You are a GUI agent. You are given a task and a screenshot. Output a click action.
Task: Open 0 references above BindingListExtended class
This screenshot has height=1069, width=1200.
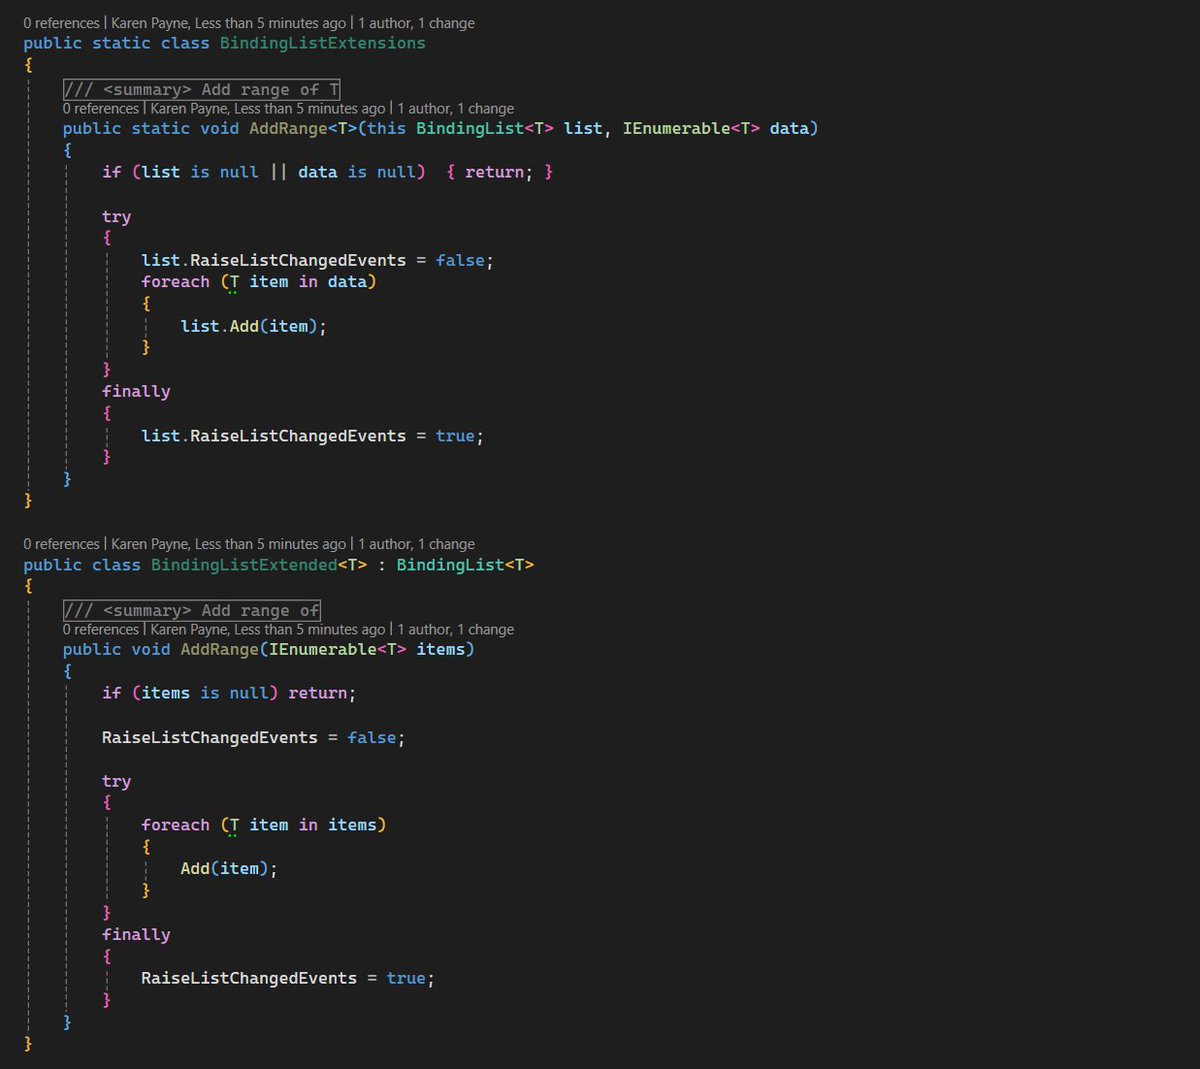(61, 544)
